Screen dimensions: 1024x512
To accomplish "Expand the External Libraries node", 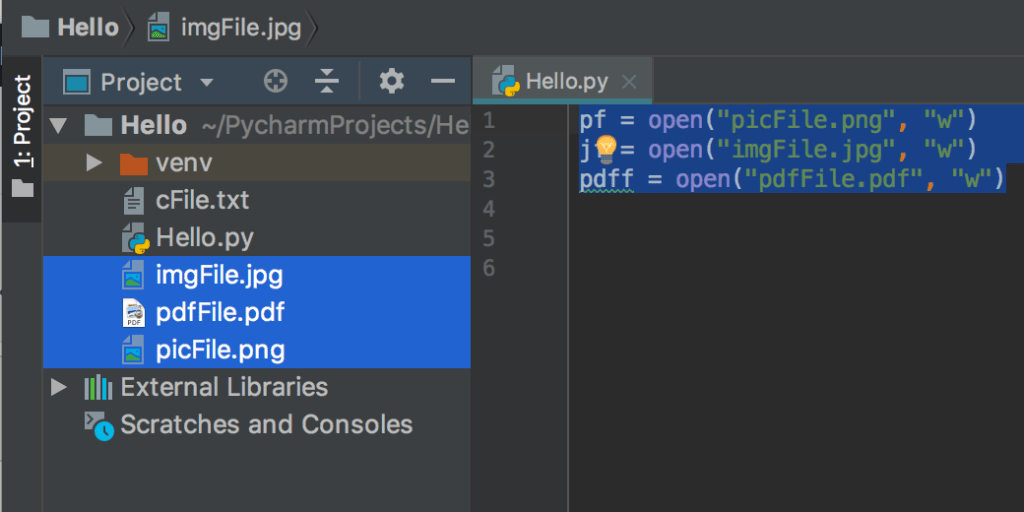I will click(58, 387).
